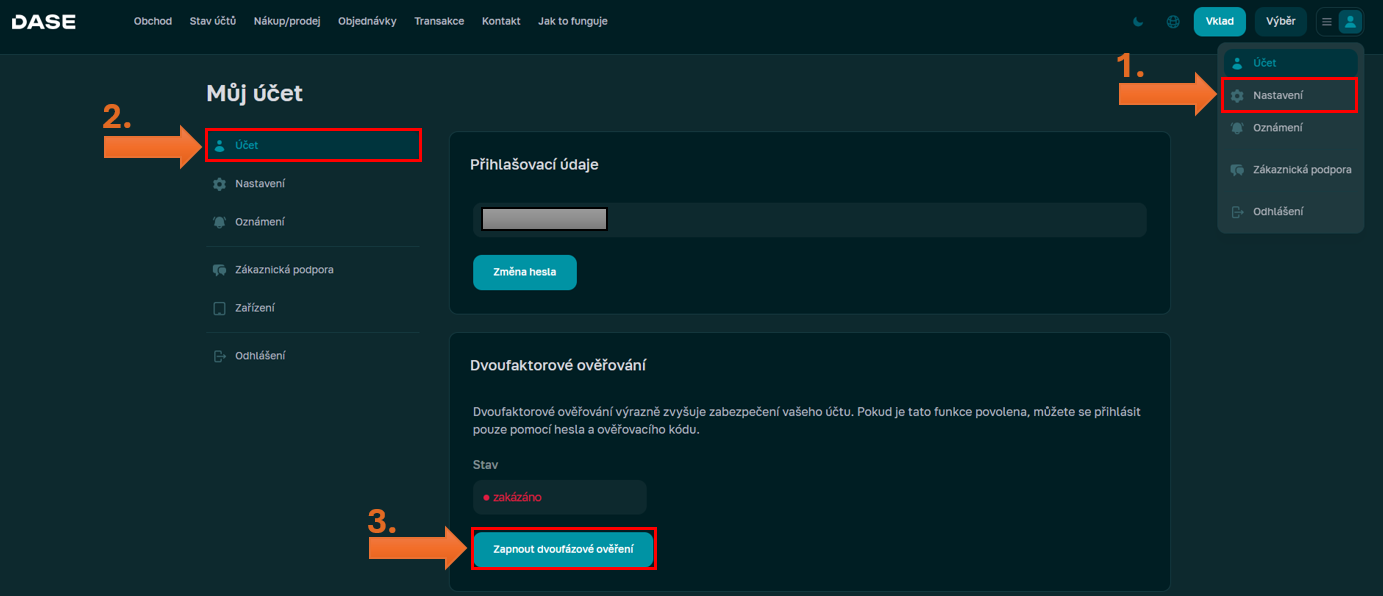Click the chat icon for Zákaznická podpora in dropdown
1383x596 pixels.
point(1237,170)
